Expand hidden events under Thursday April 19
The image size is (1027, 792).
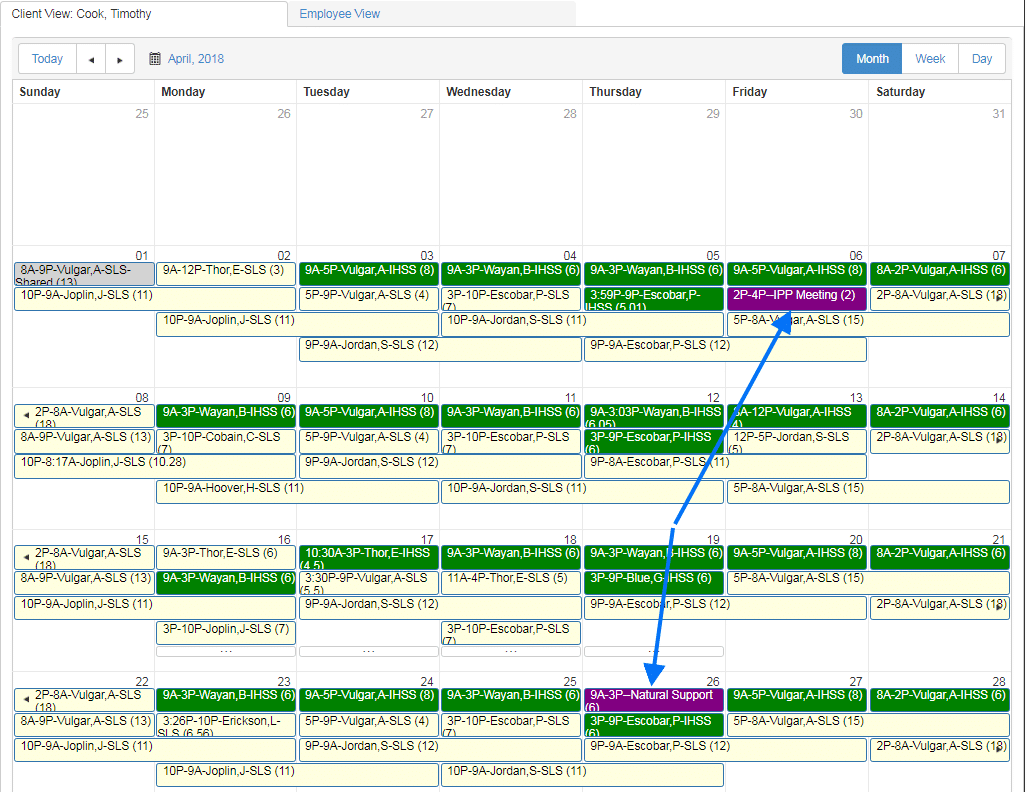[x=654, y=652]
